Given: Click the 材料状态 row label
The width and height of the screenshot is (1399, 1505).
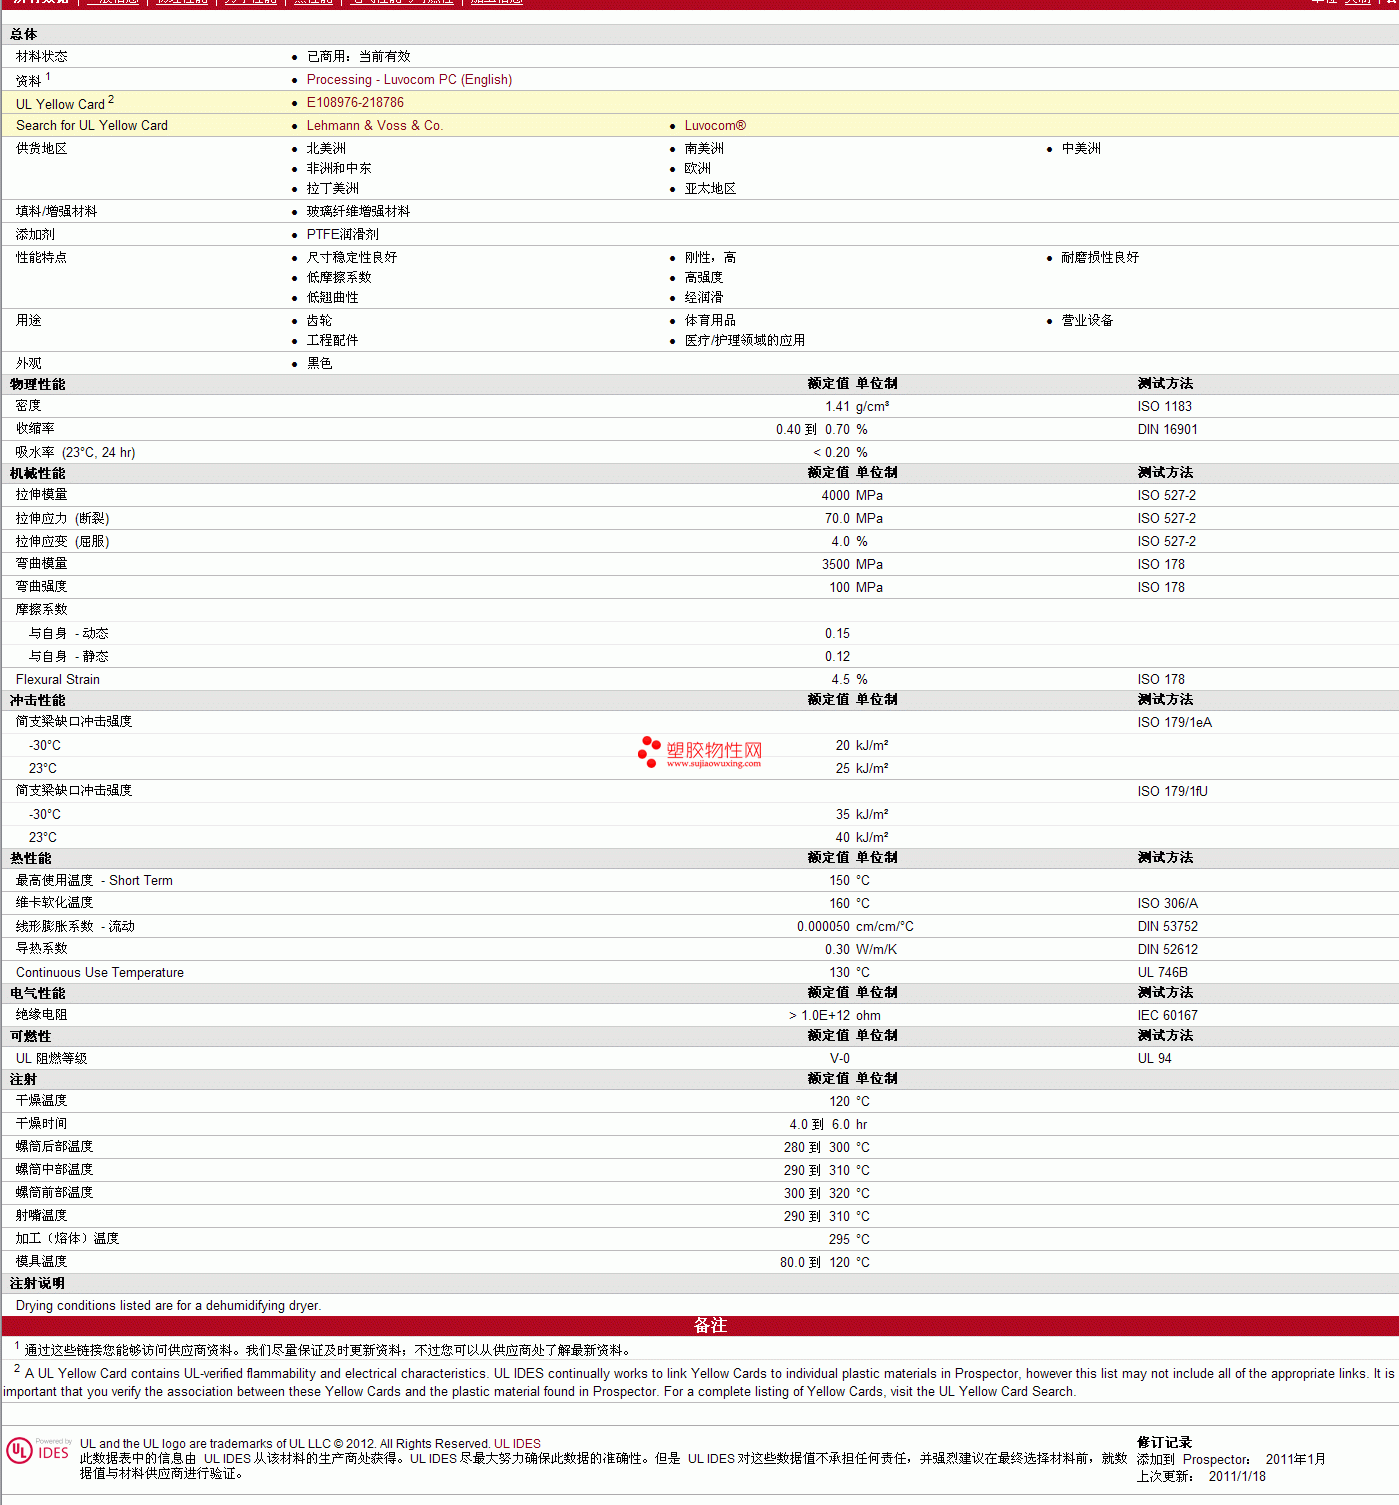Looking at the screenshot, I should coord(42,57).
